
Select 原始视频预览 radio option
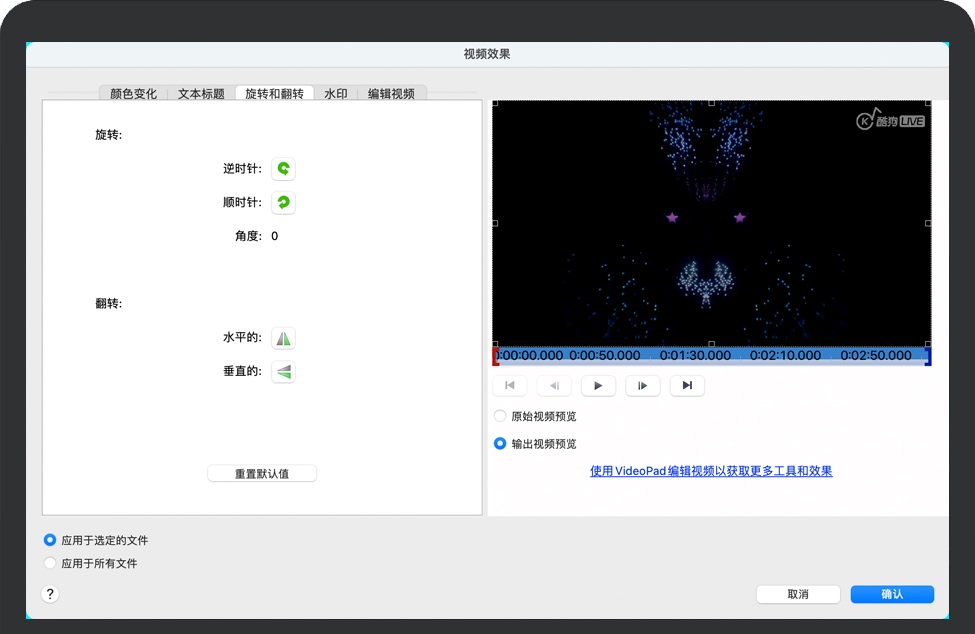click(x=500, y=417)
